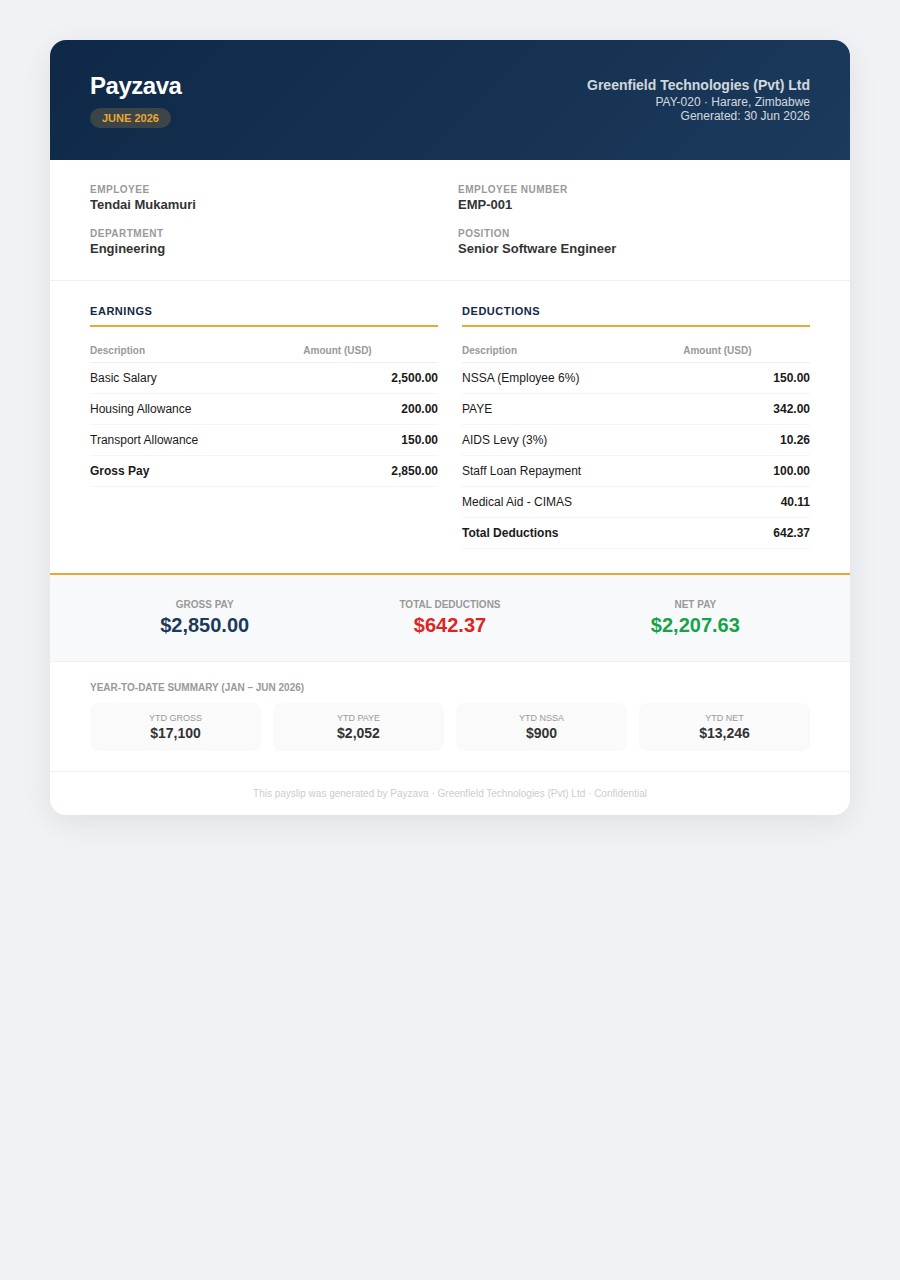Click the YTD Gross $17,100 card
This screenshot has height=1280, width=900.
(x=175, y=727)
